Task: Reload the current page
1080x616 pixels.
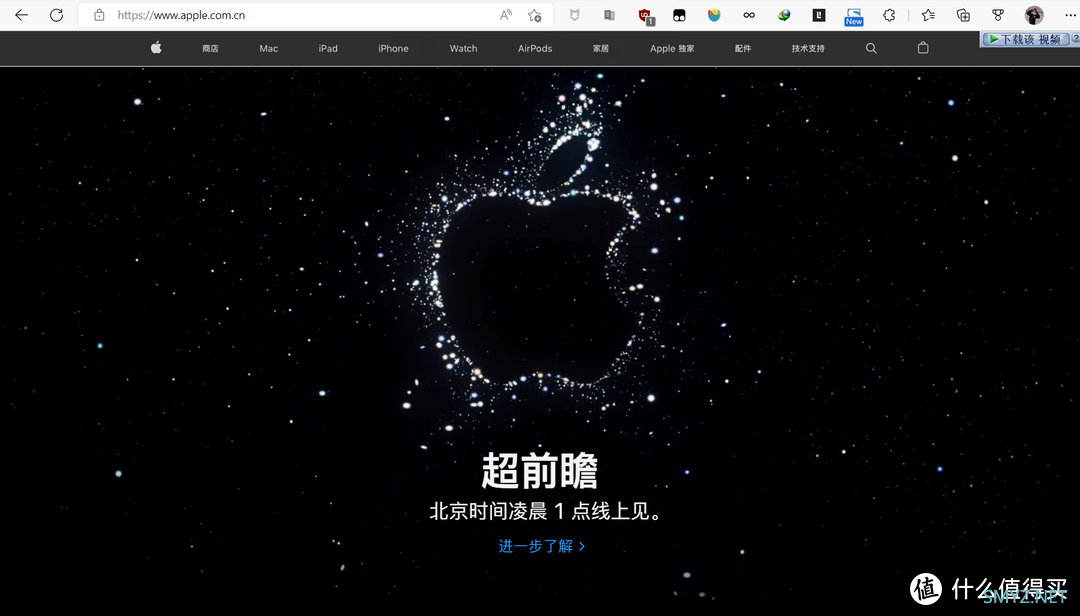Action: (x=56, y=15)
